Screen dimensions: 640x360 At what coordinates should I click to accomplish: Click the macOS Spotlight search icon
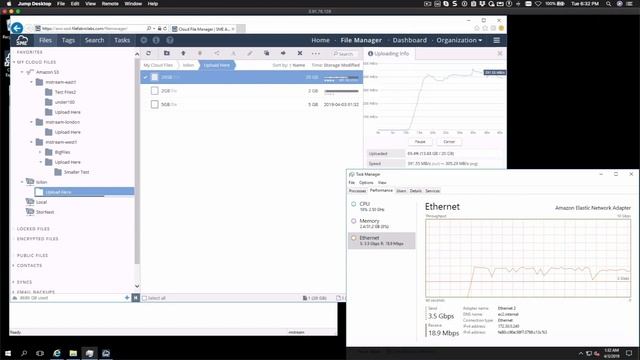pyautogui.click(x=608, y=4)
